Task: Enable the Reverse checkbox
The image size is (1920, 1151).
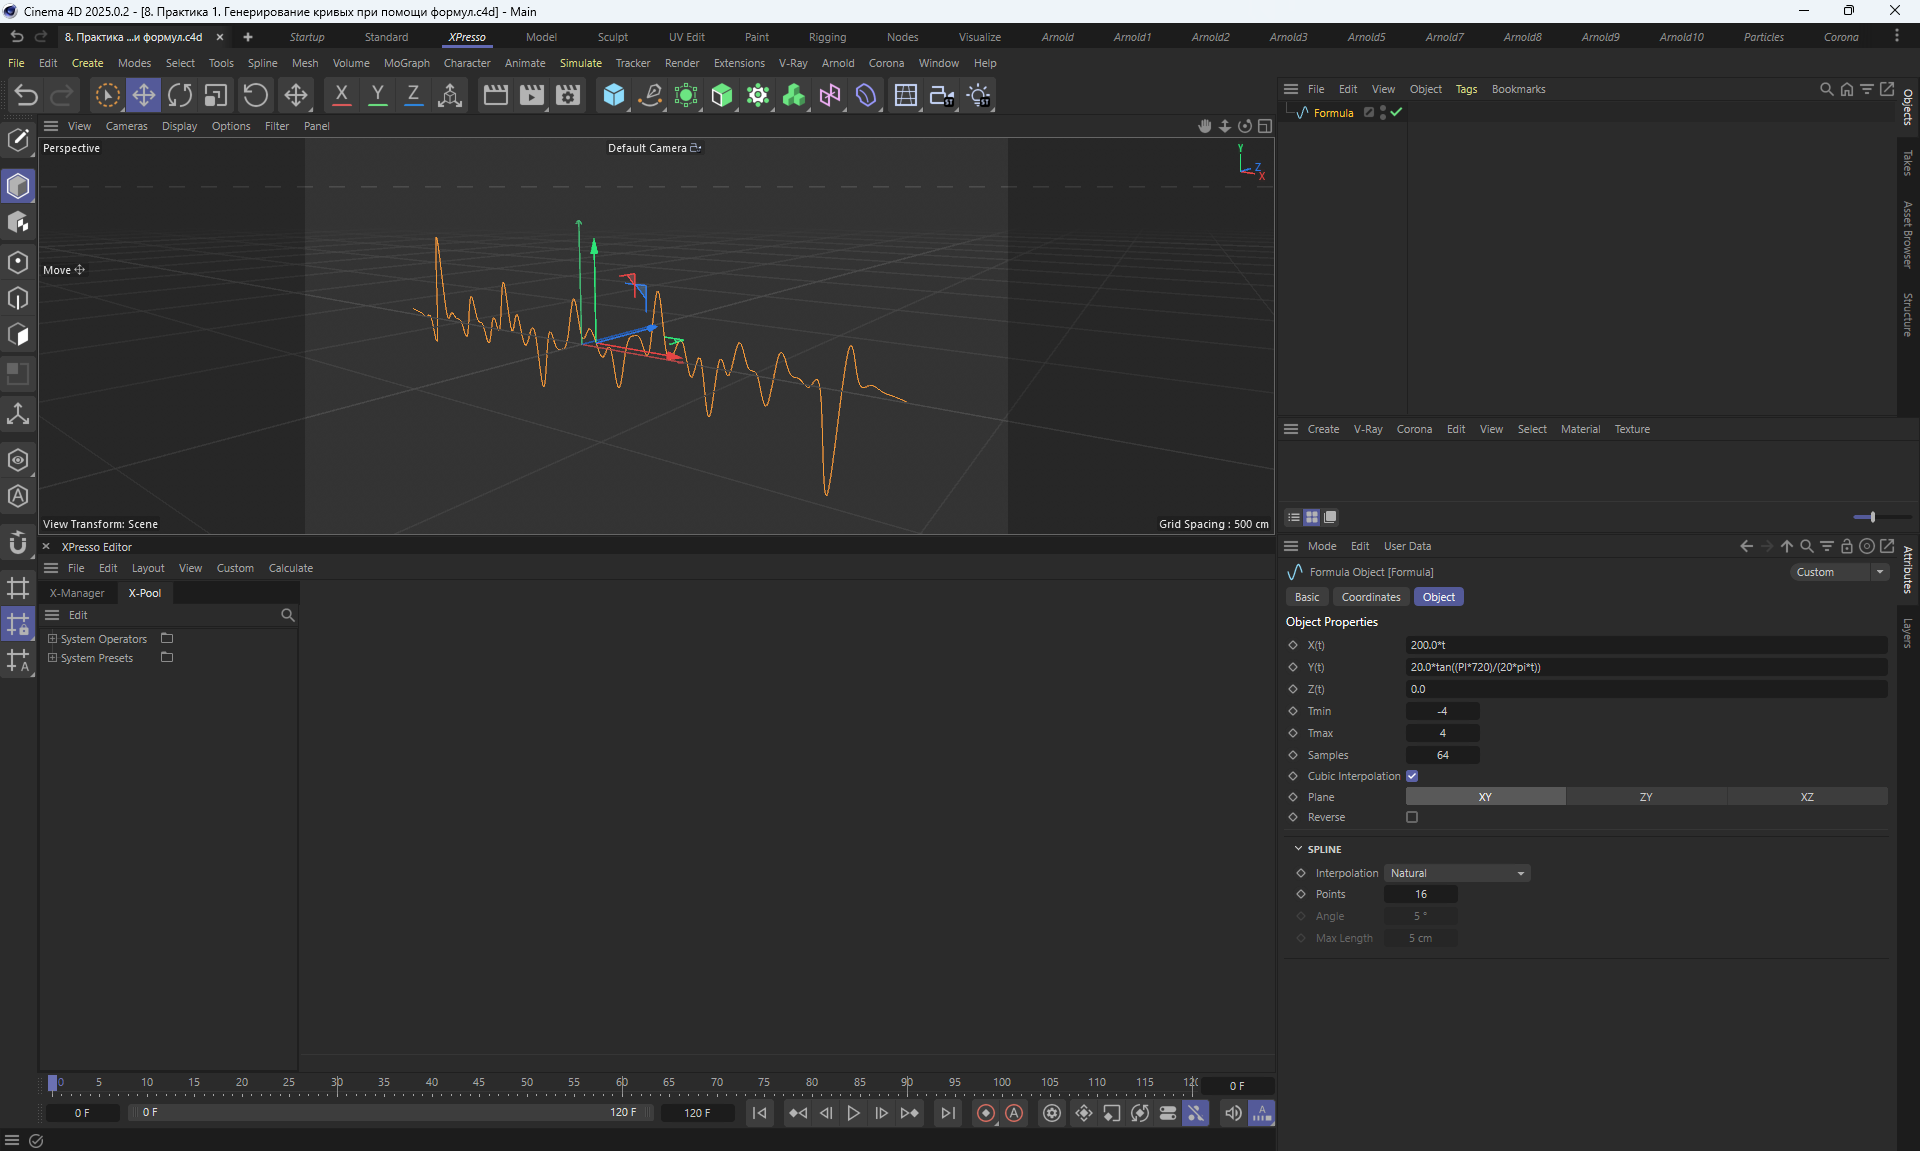Action: click(1412, 817)
